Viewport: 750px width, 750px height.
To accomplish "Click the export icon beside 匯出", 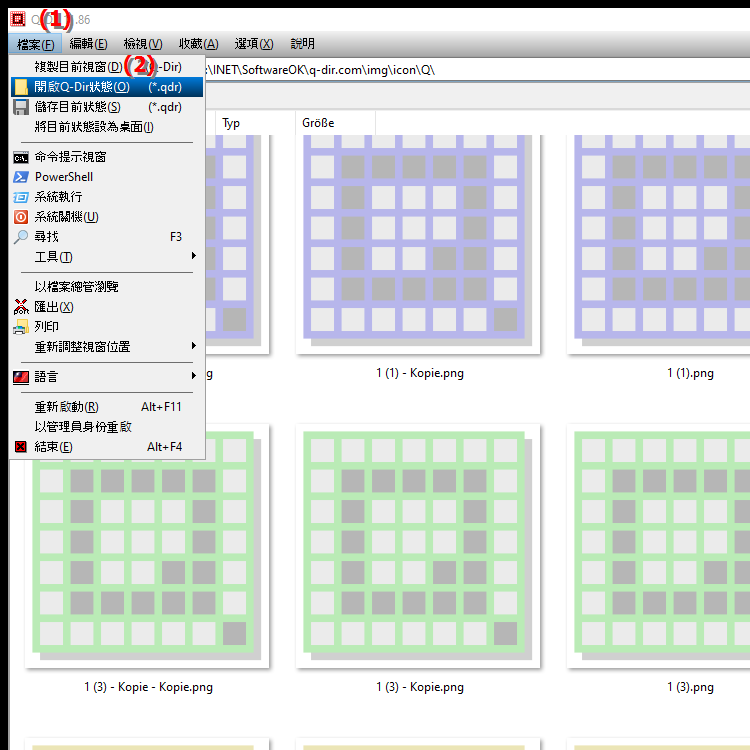I will tap(21, 307).
